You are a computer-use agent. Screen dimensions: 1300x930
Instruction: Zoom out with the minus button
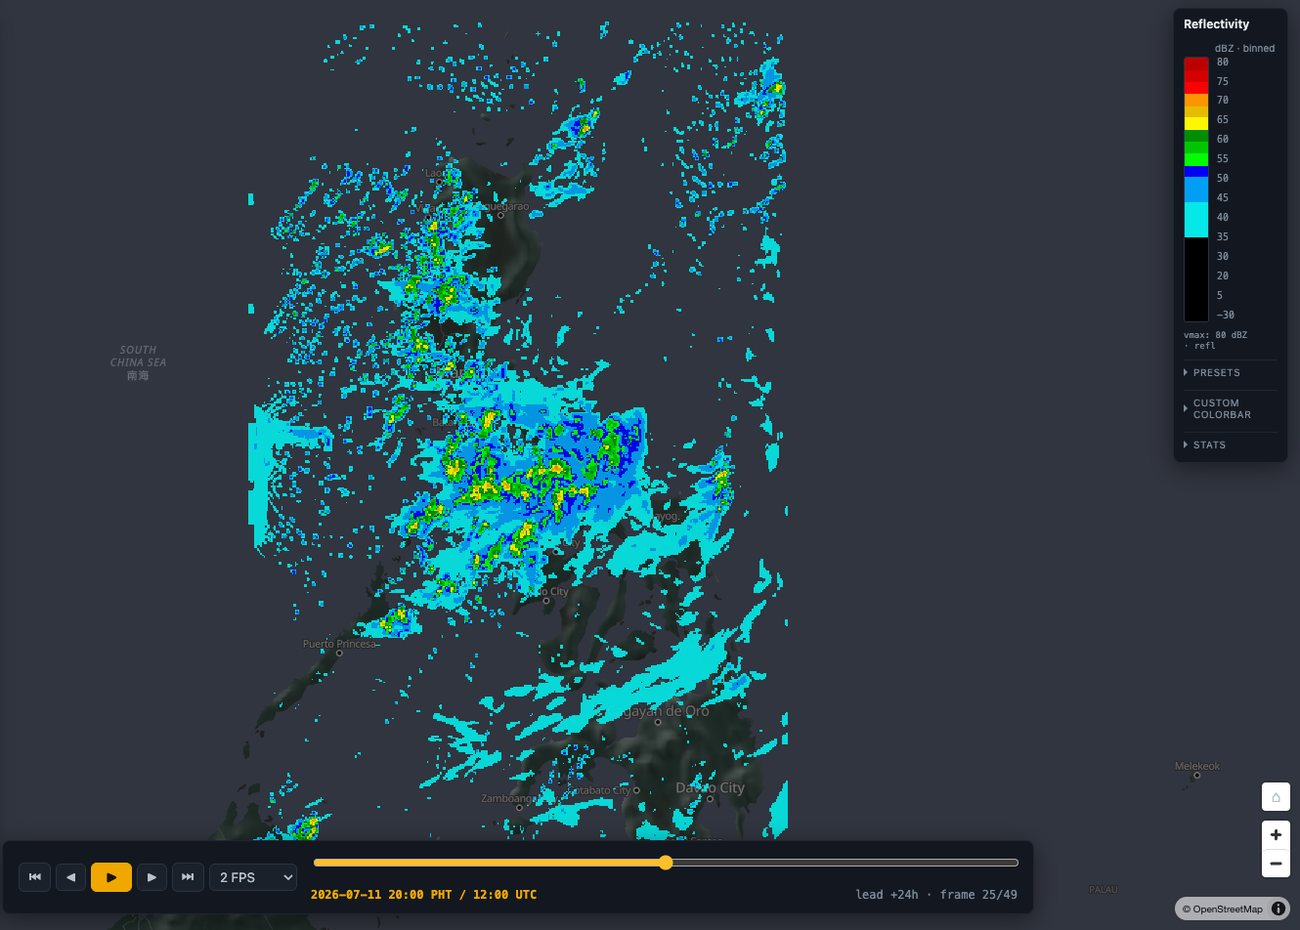(1276, 863)
